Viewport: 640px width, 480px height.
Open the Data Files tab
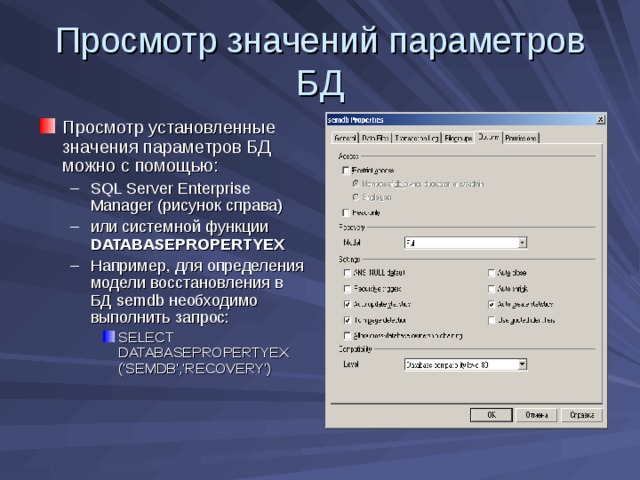(375, 138)
